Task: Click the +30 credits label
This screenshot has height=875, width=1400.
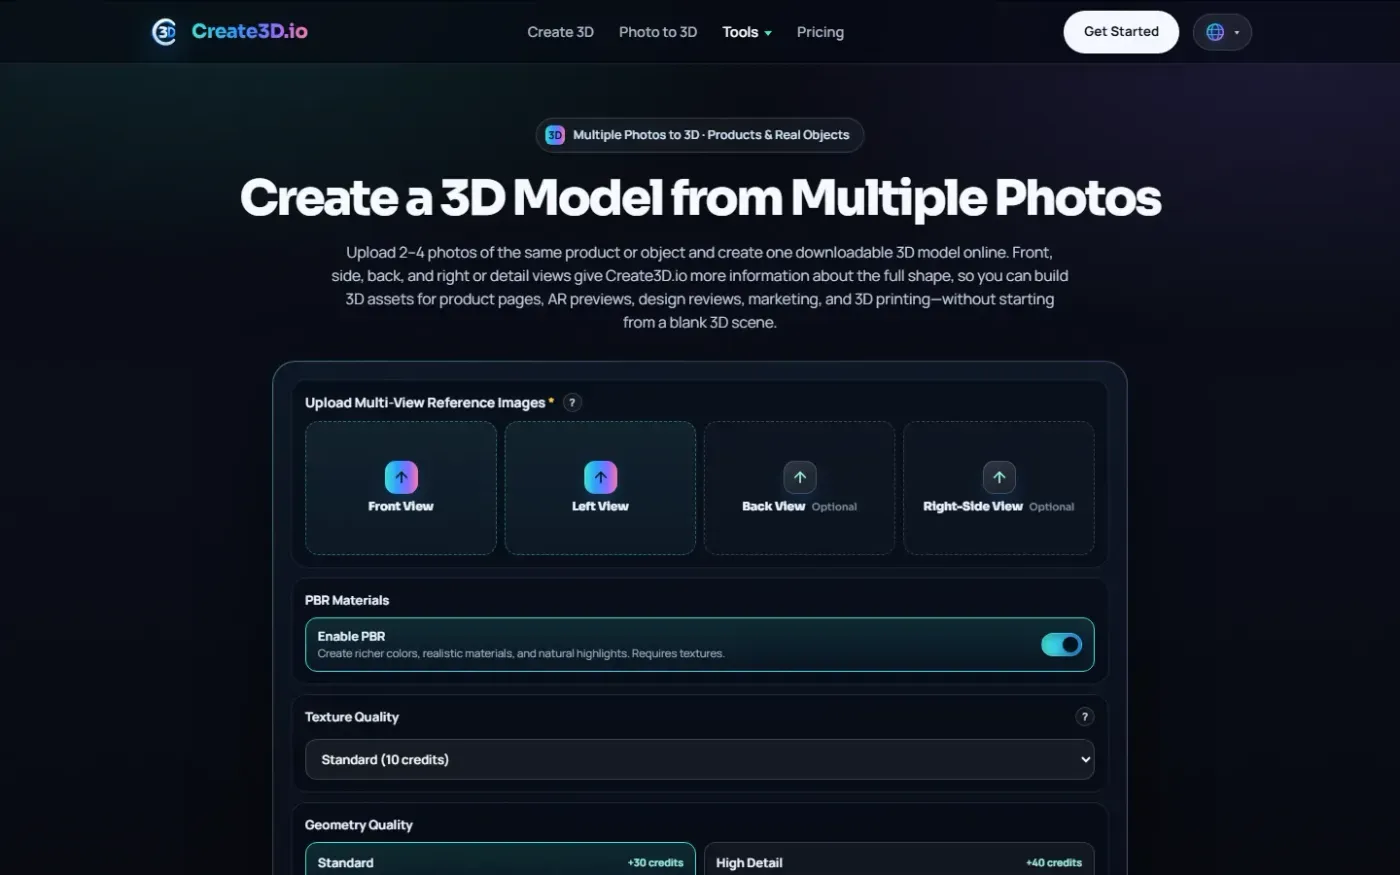Action: pos(656,862)
